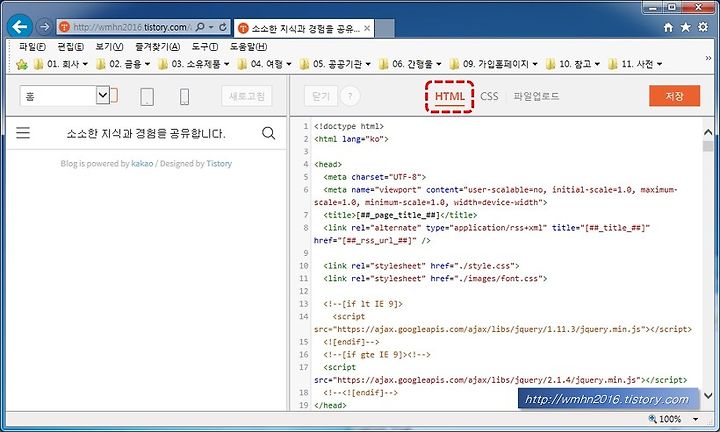720x432 pixels.
Task: Close the current browser tab
Action: [367, 28]
